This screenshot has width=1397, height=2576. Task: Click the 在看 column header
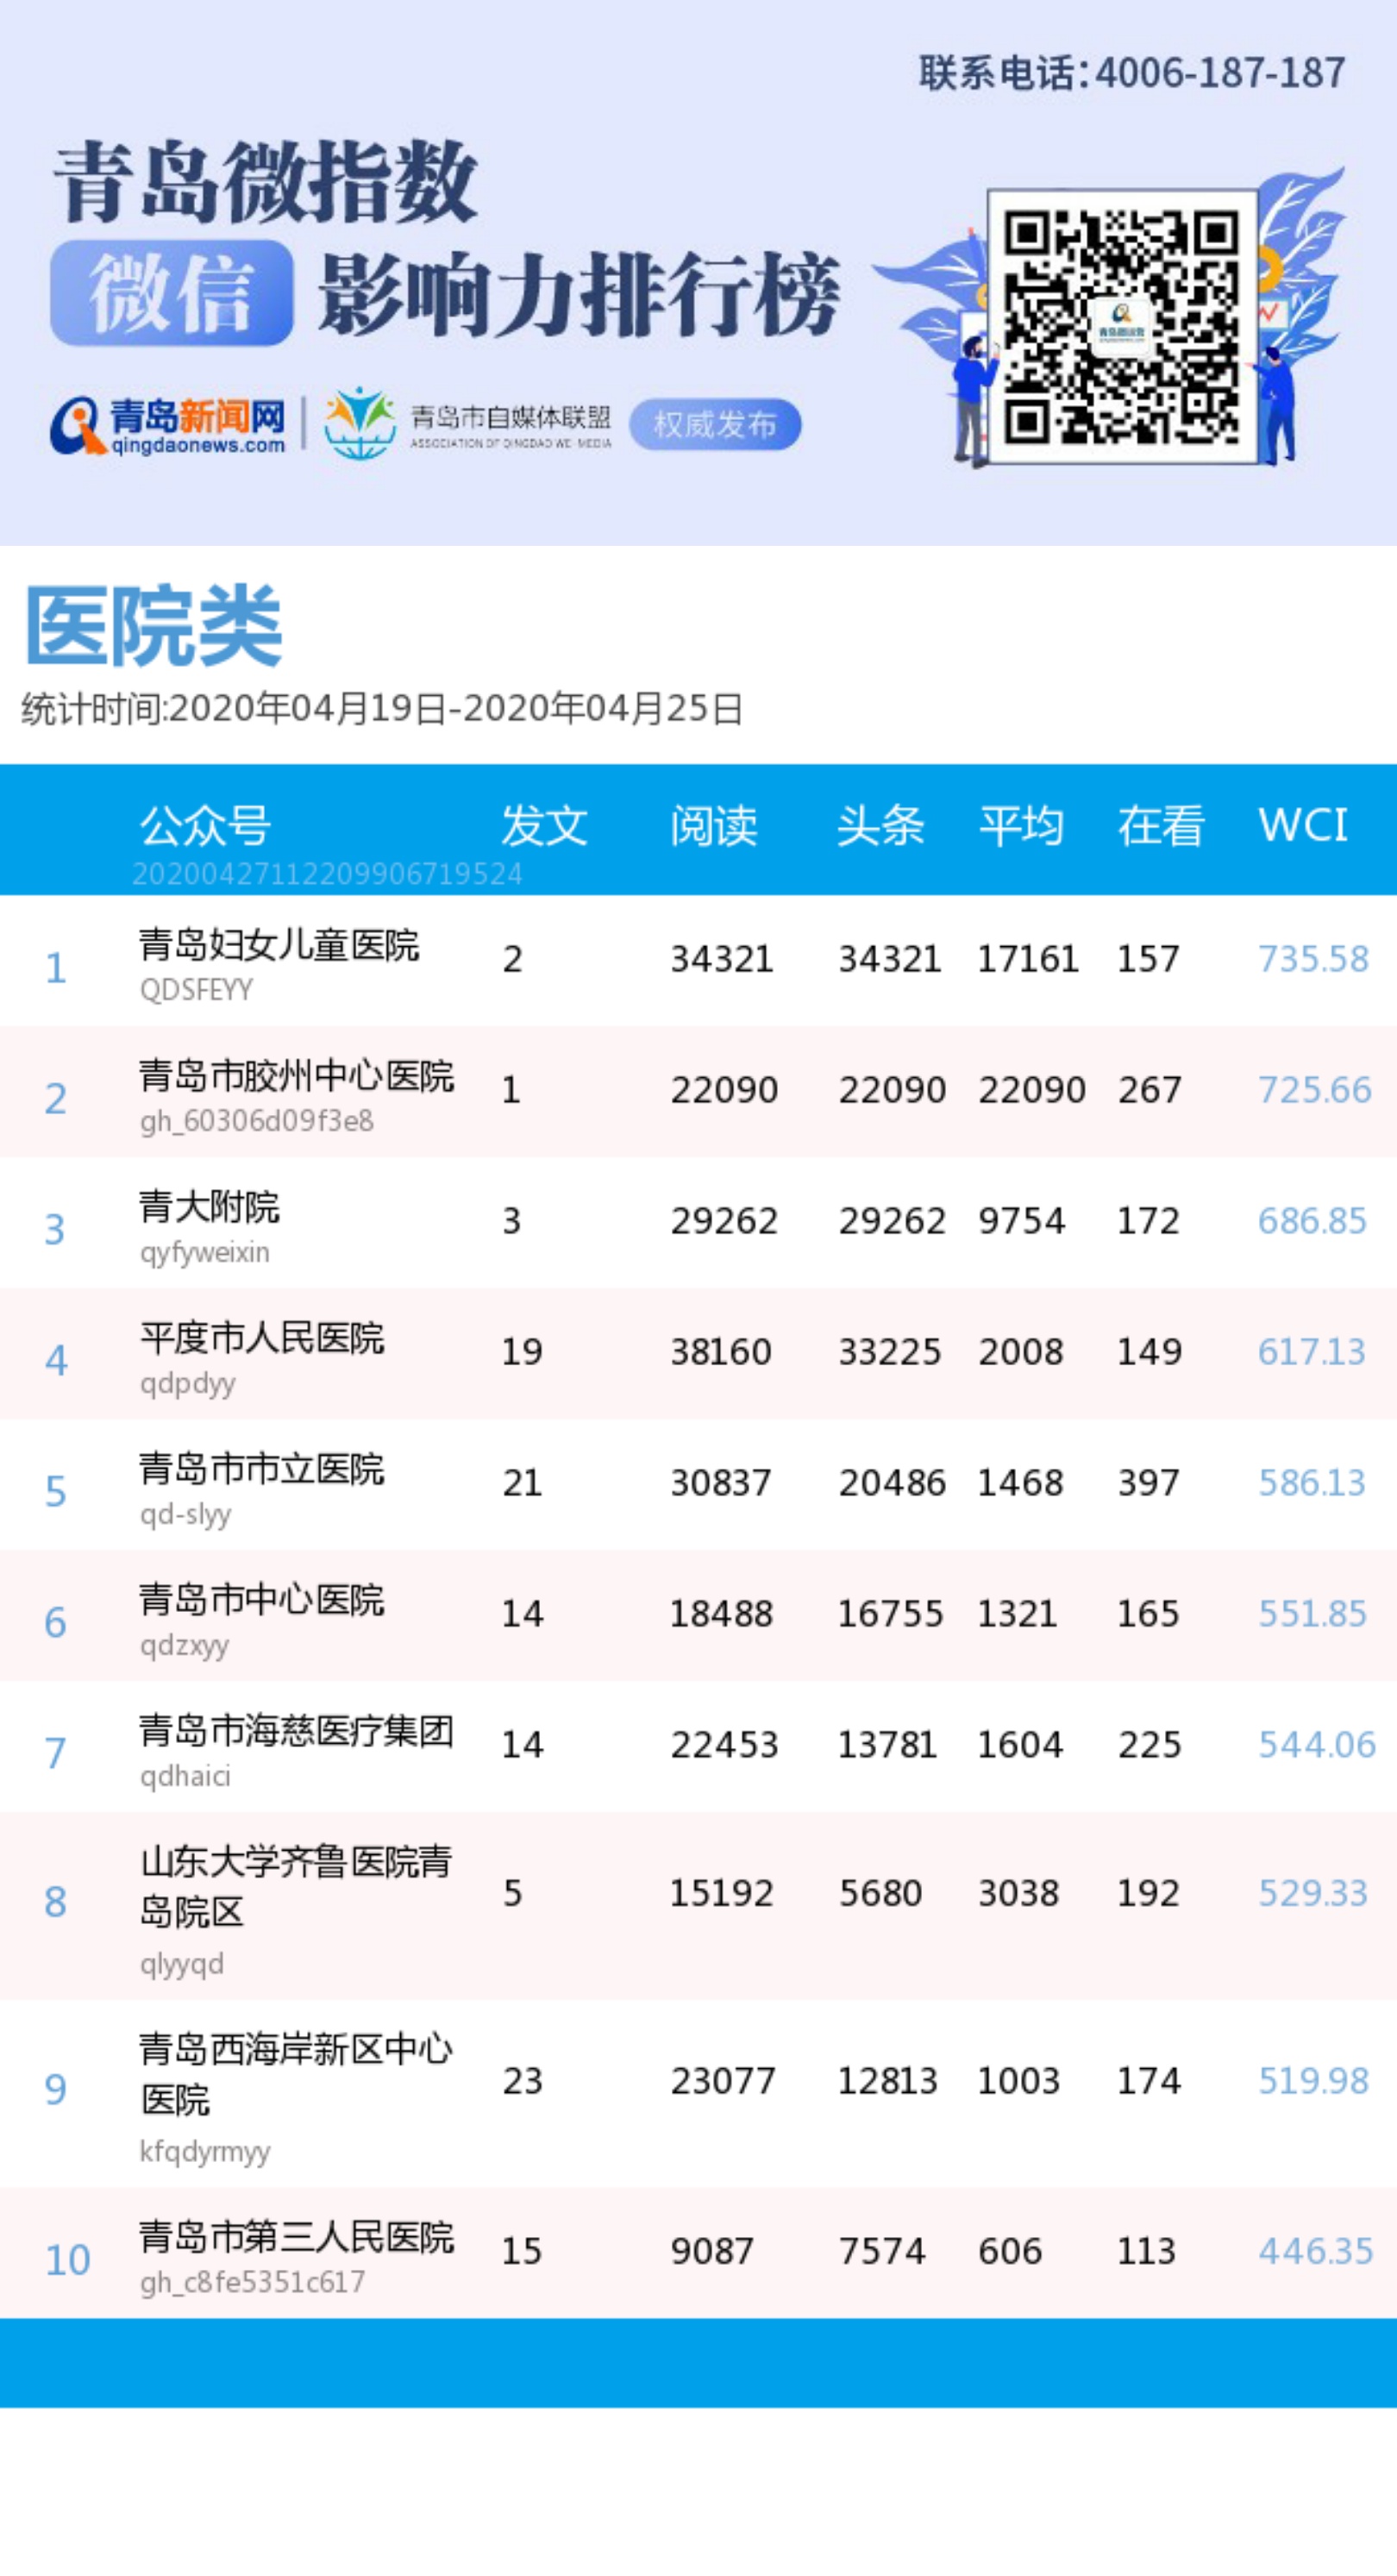(x=1160, y=825)
